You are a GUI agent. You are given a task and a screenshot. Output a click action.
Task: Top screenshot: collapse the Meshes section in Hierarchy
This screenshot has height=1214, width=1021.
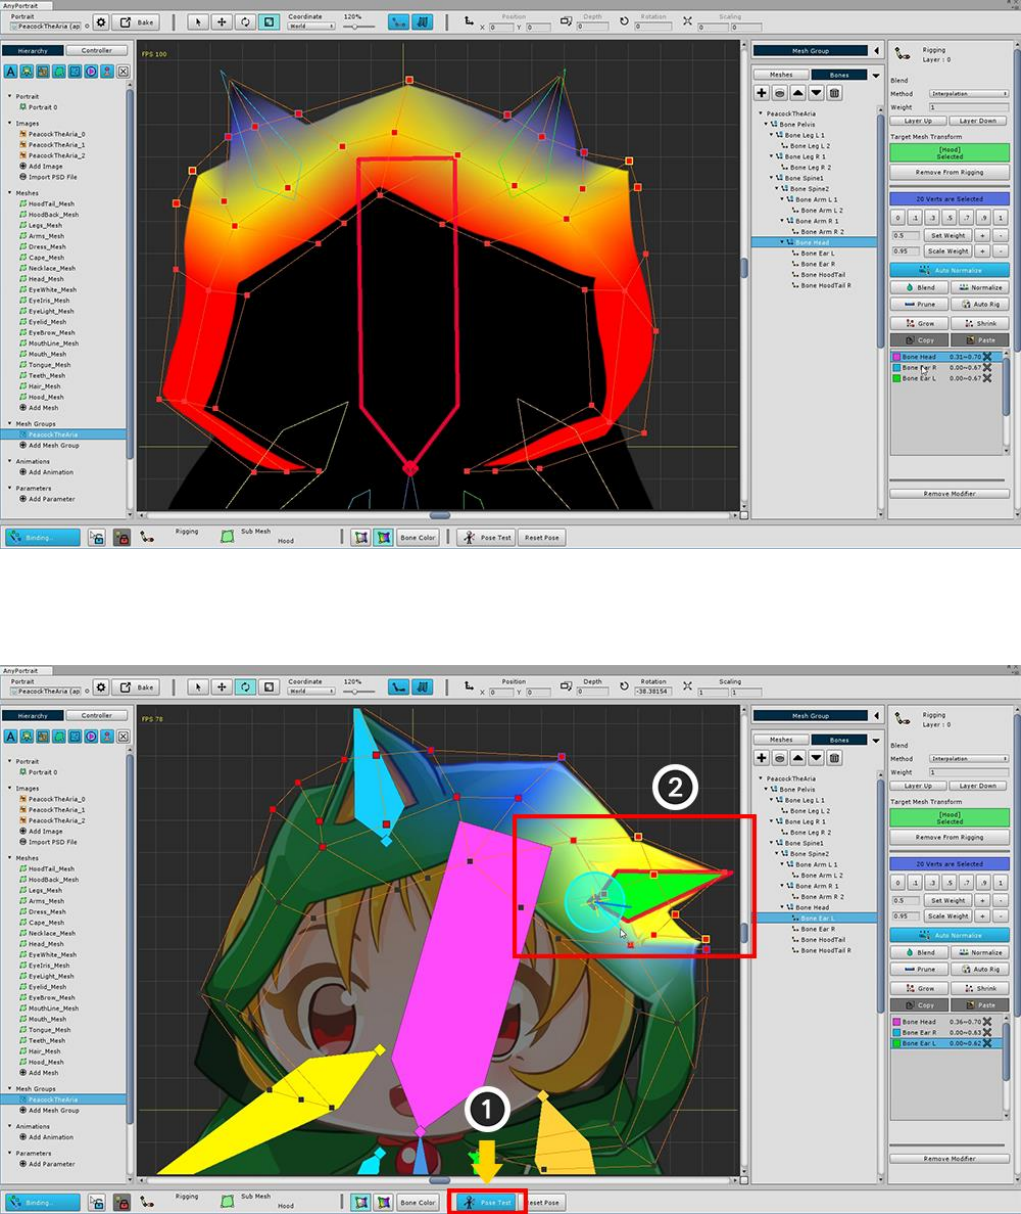click(x=10, y=193)
